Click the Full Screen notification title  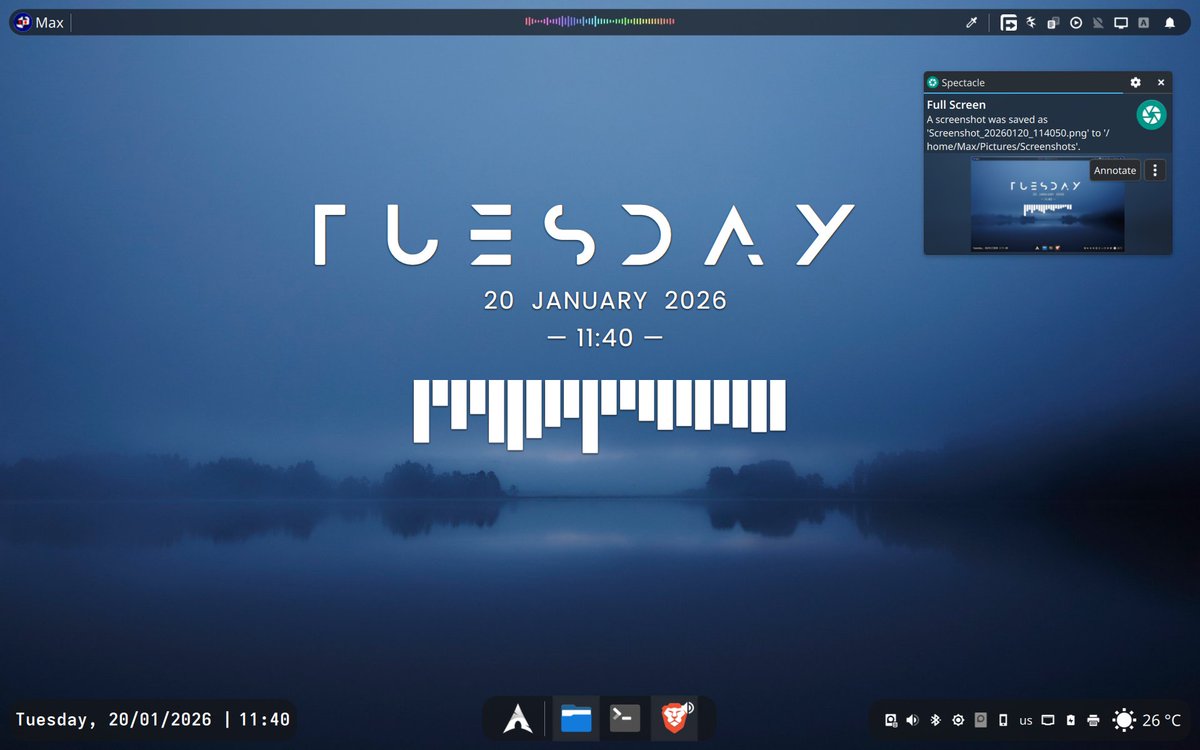[956, 104]
